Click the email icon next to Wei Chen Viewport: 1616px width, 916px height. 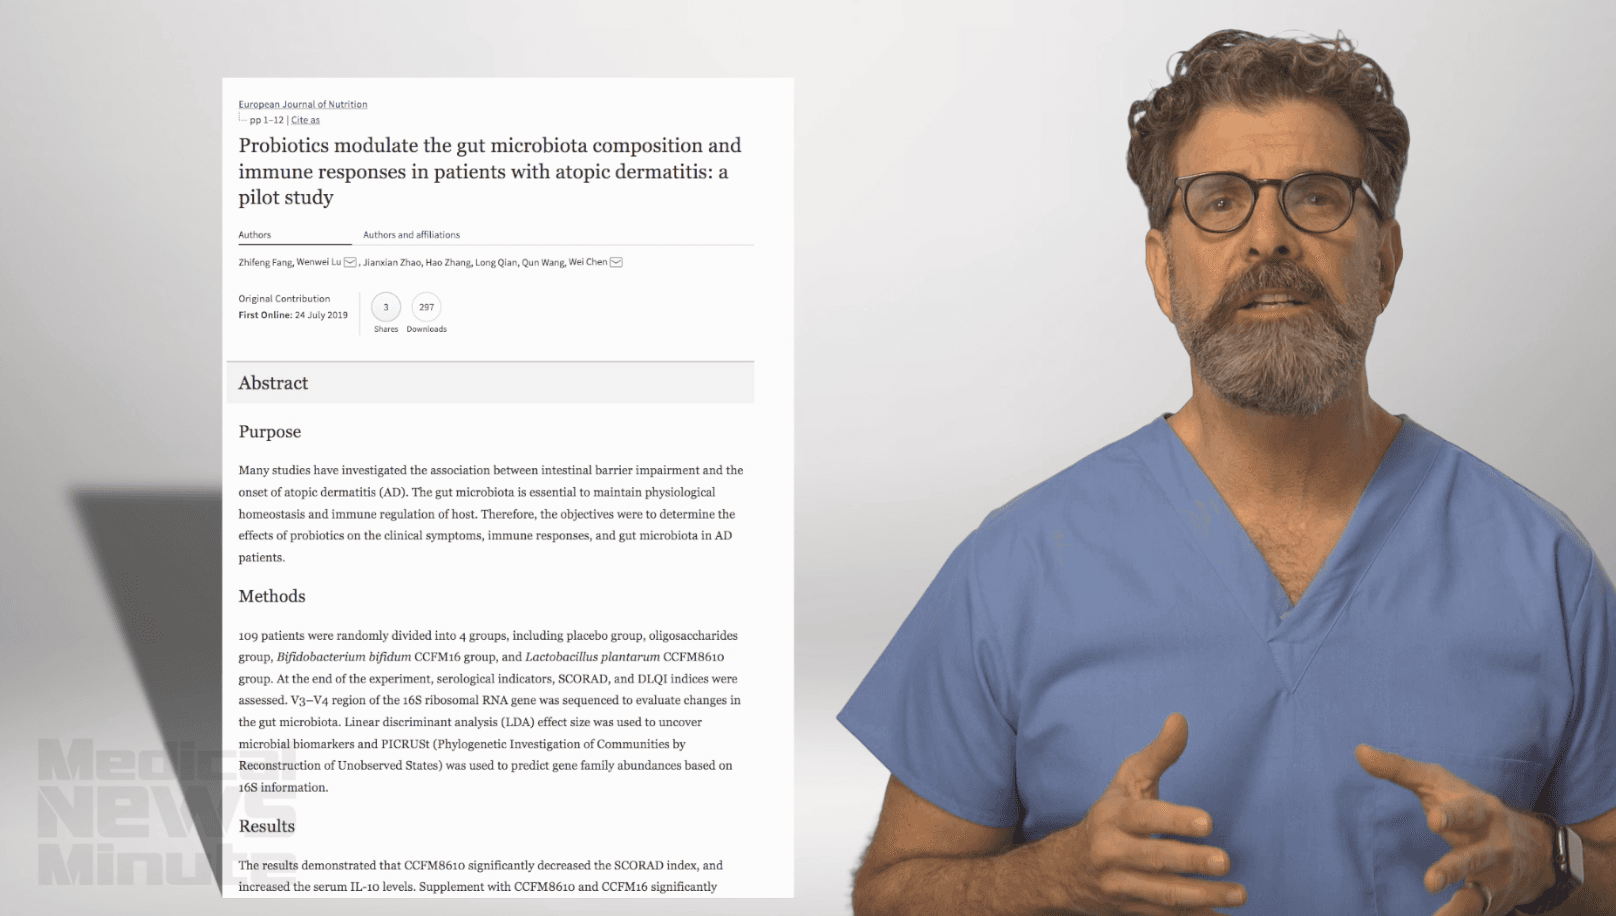click(616, 262)
